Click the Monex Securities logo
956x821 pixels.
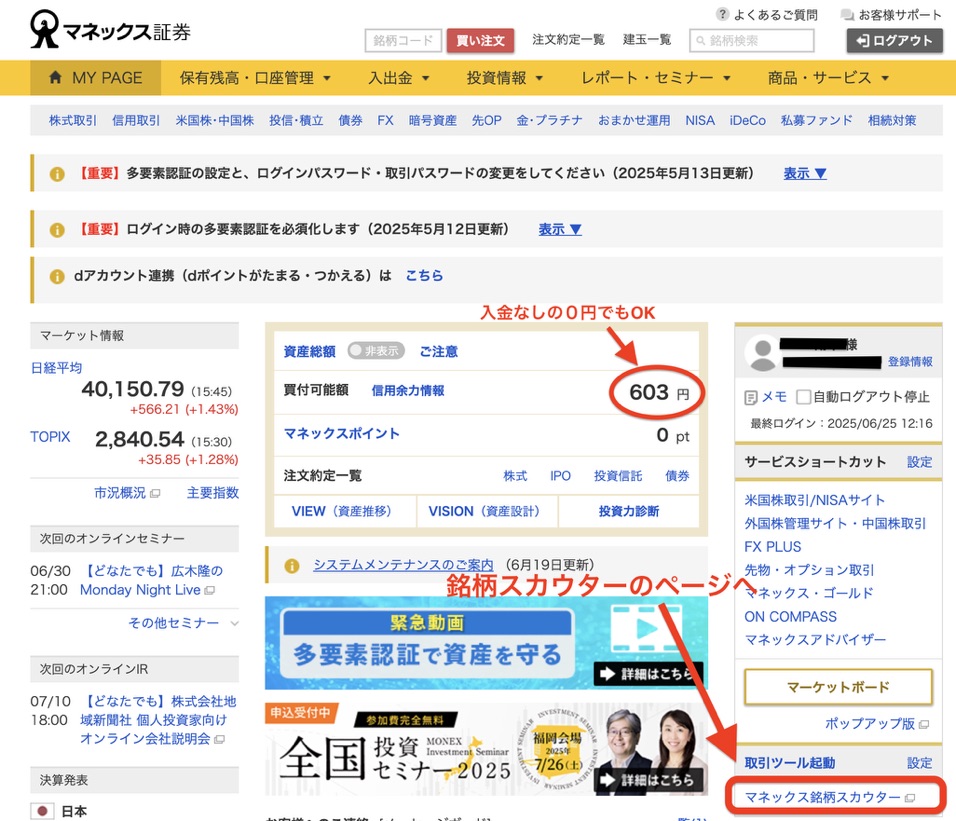[110, 29]
